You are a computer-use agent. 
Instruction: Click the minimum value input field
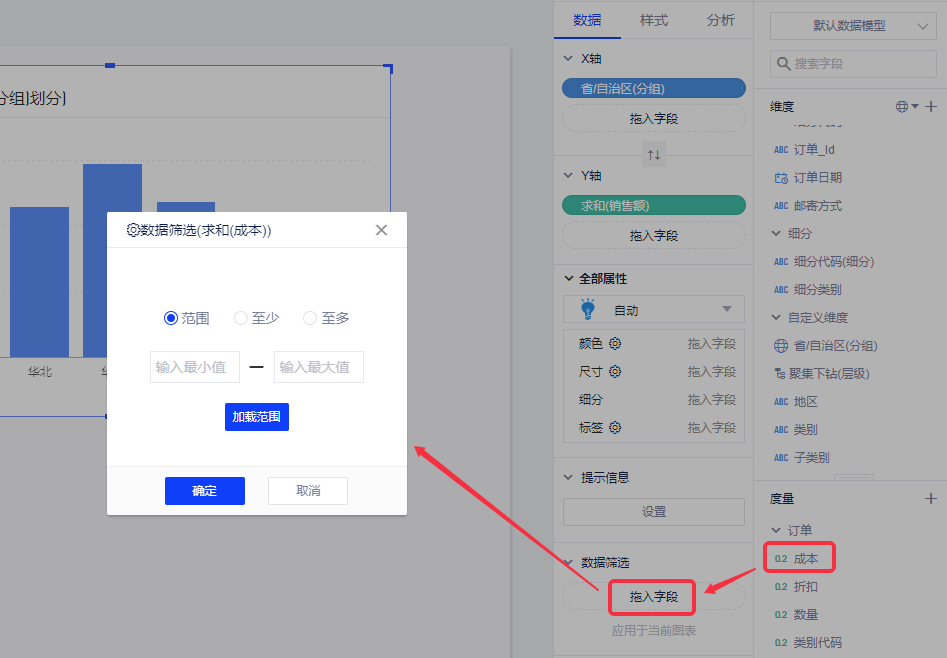(x=195, y=367)
